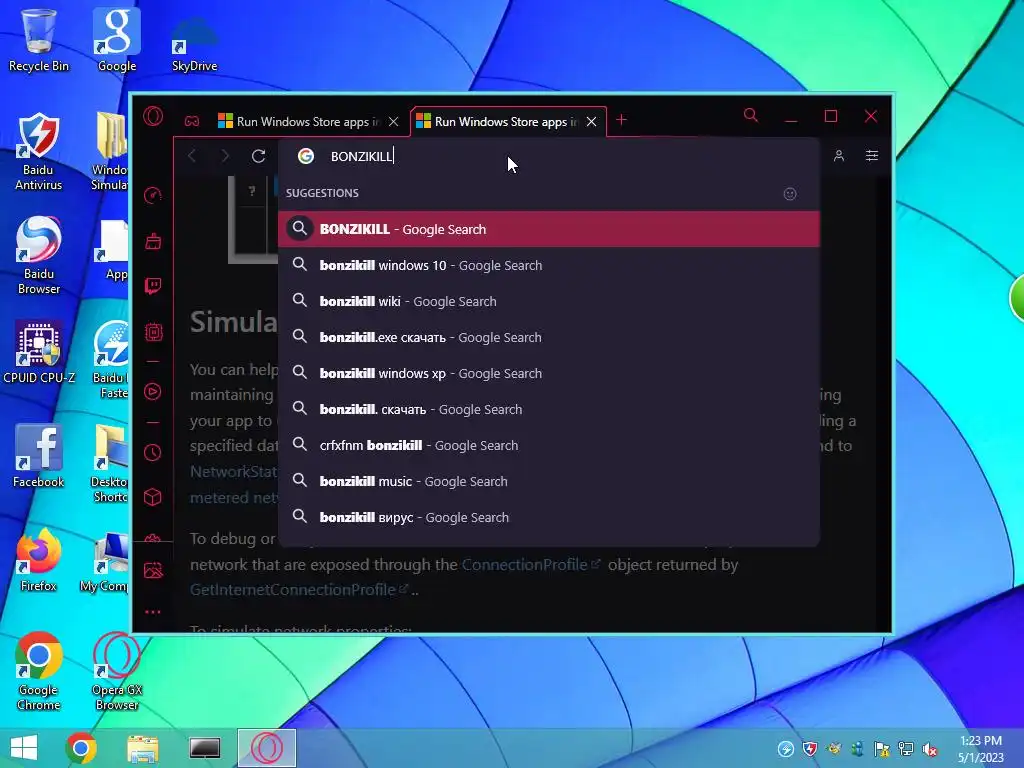1024x768 pixels.
Task: Choose bonzikill wiki suggestion
Action: [549, 301]
